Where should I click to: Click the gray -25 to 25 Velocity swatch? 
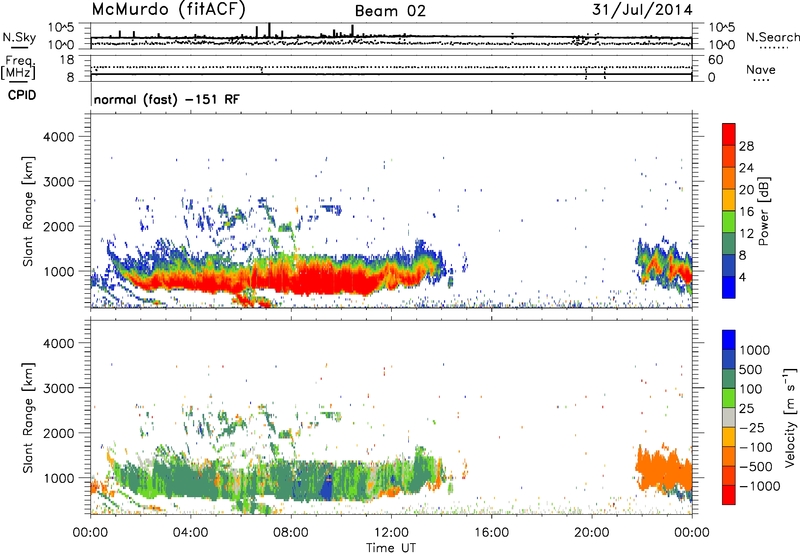pos(729,418)
